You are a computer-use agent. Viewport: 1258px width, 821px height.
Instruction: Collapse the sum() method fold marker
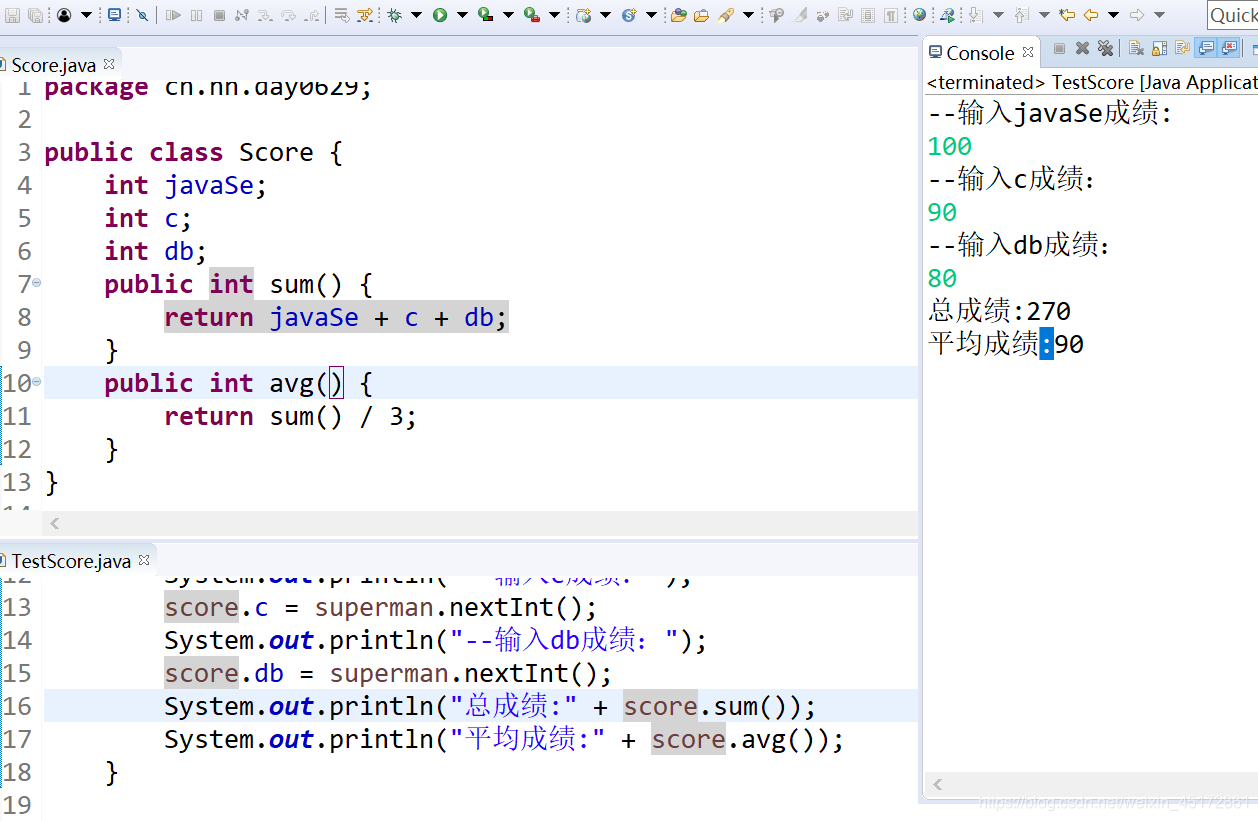tap(37, 283)
